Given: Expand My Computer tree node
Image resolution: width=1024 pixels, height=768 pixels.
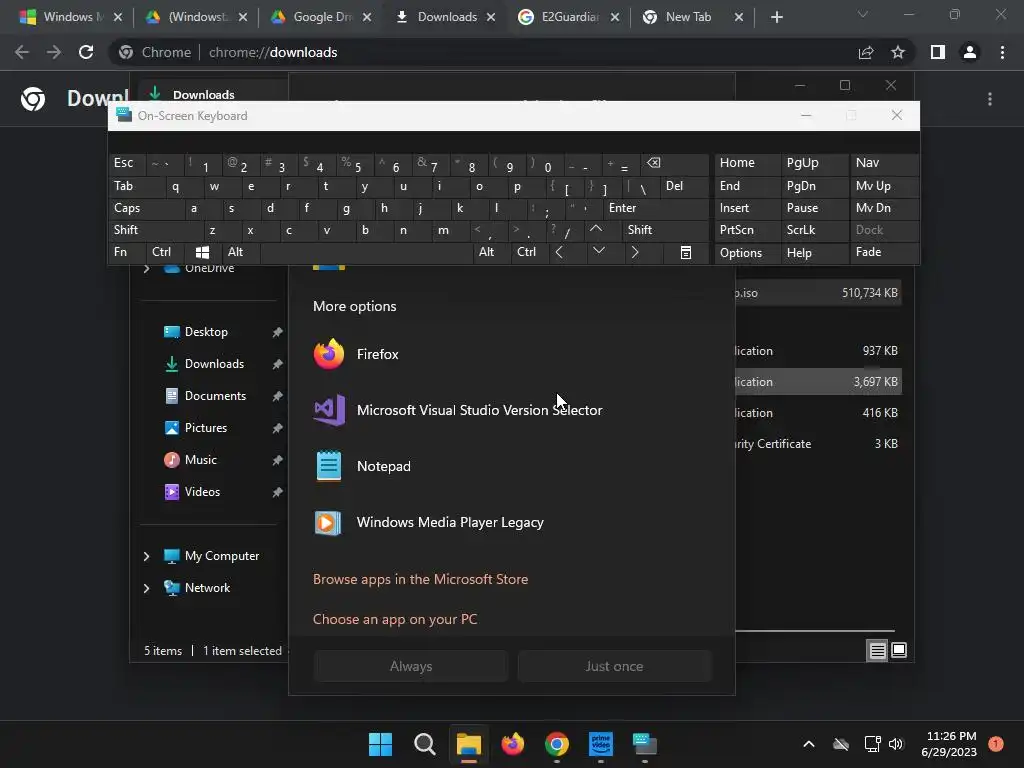Looking at the screenshot, I should point(146,556).
